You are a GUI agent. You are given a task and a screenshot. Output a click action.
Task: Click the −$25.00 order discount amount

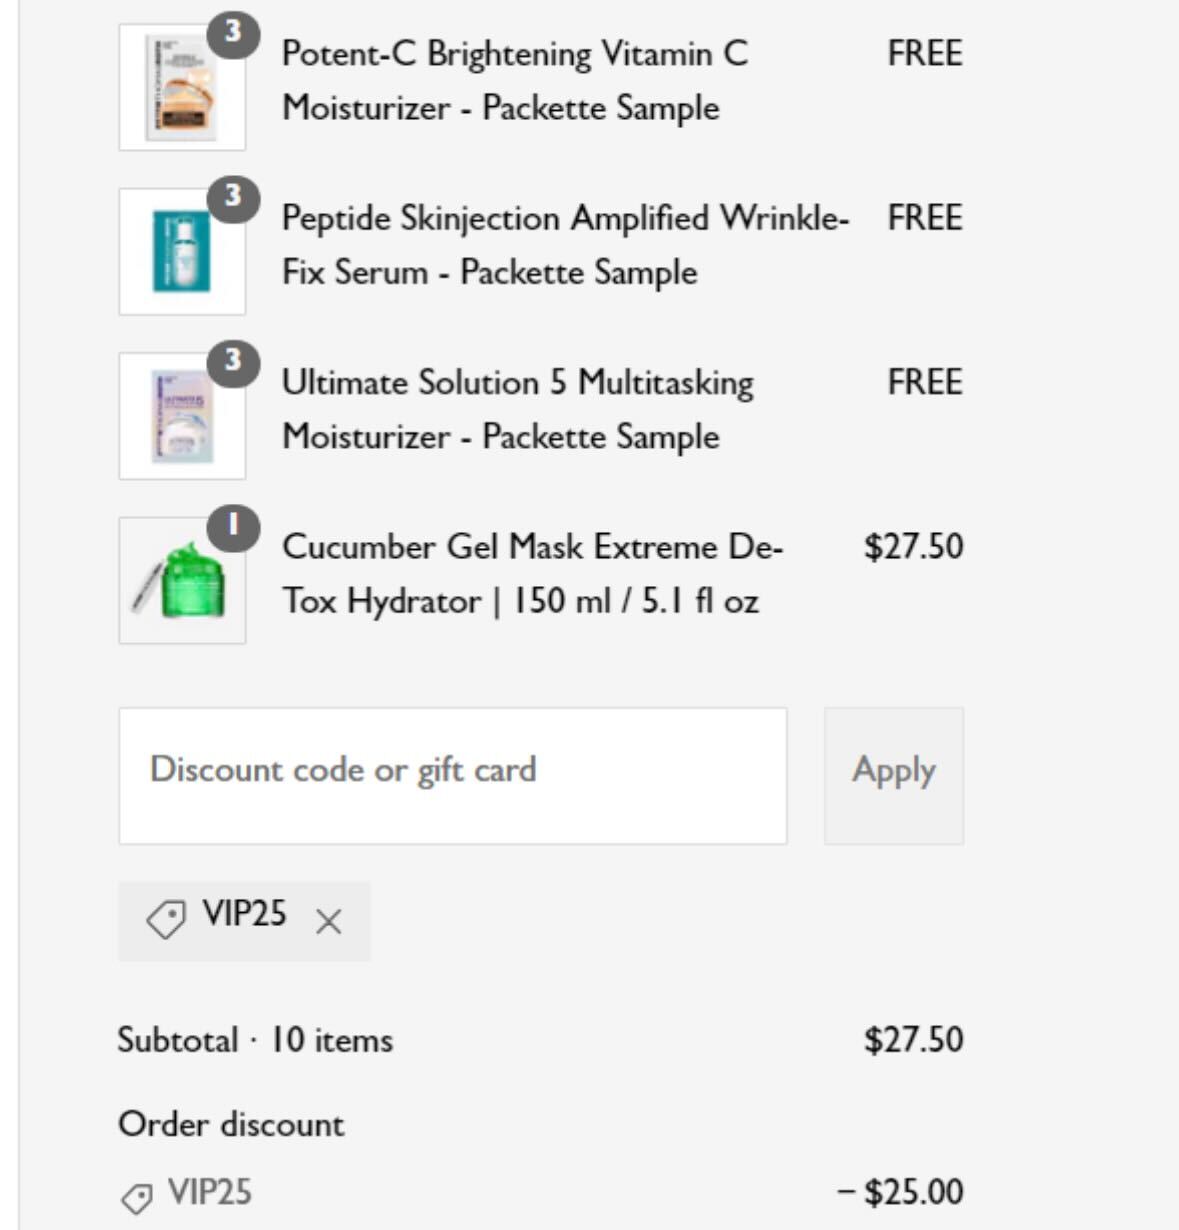[x=900, y=1192]
